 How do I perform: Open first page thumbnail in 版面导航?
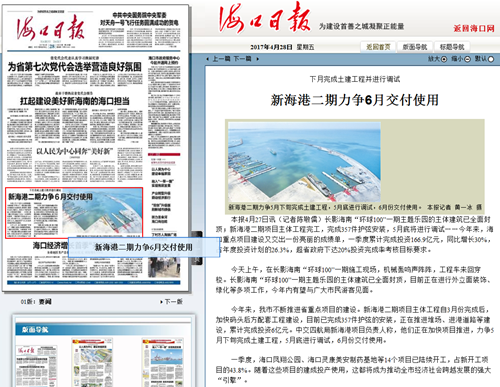tap(36, 366)
